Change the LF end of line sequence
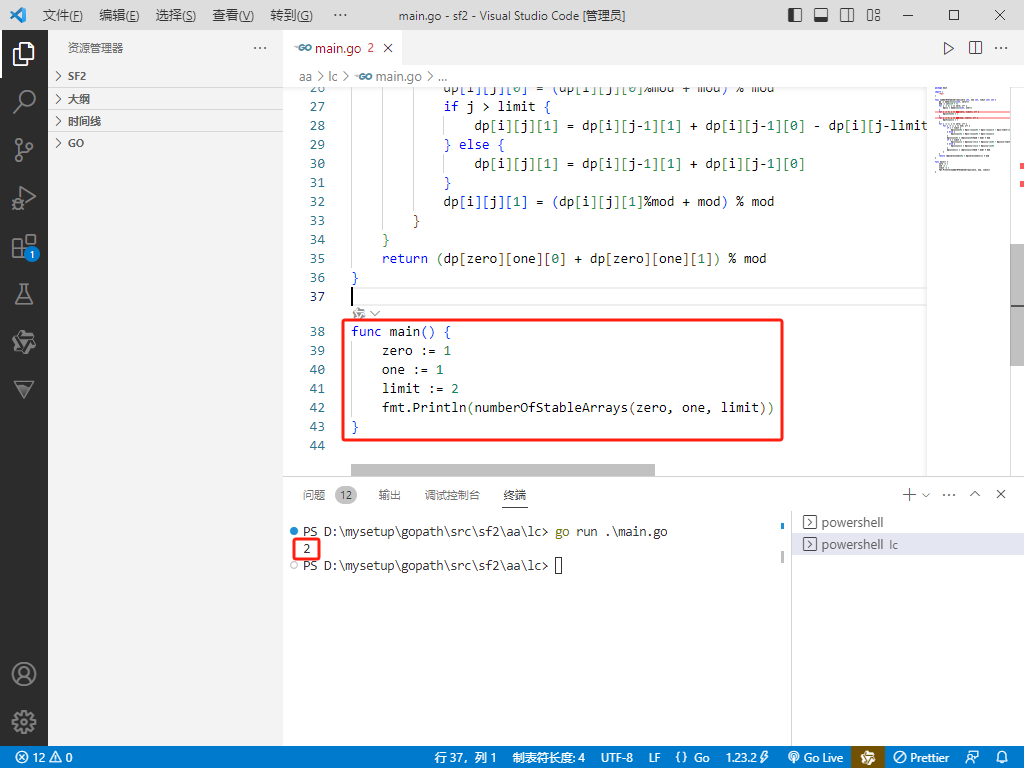 coord(654,758)
